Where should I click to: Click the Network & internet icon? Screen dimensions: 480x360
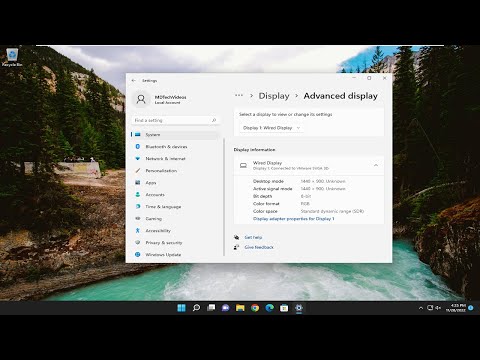(138, 158)
